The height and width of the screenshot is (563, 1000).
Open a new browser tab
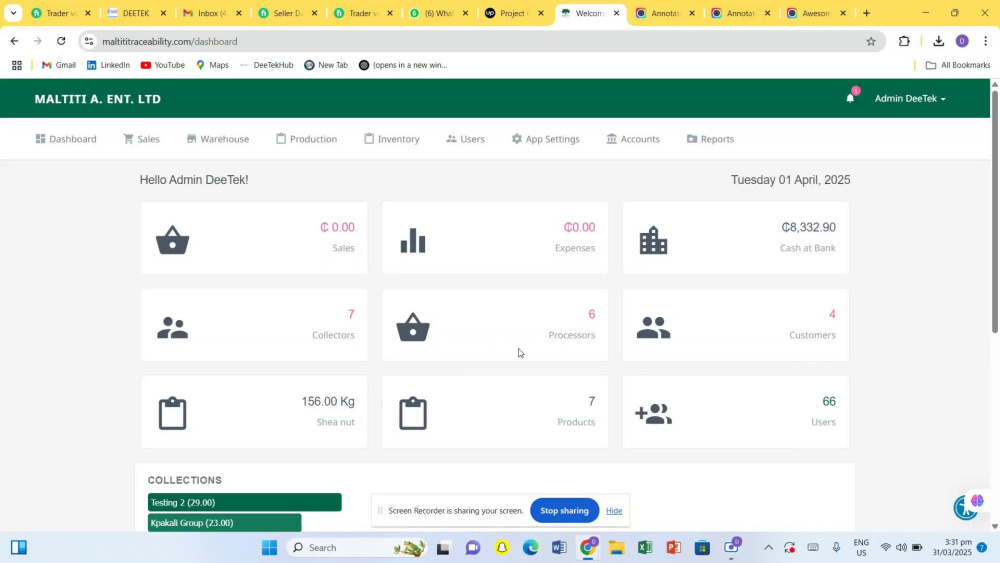[x=866, y=13]
